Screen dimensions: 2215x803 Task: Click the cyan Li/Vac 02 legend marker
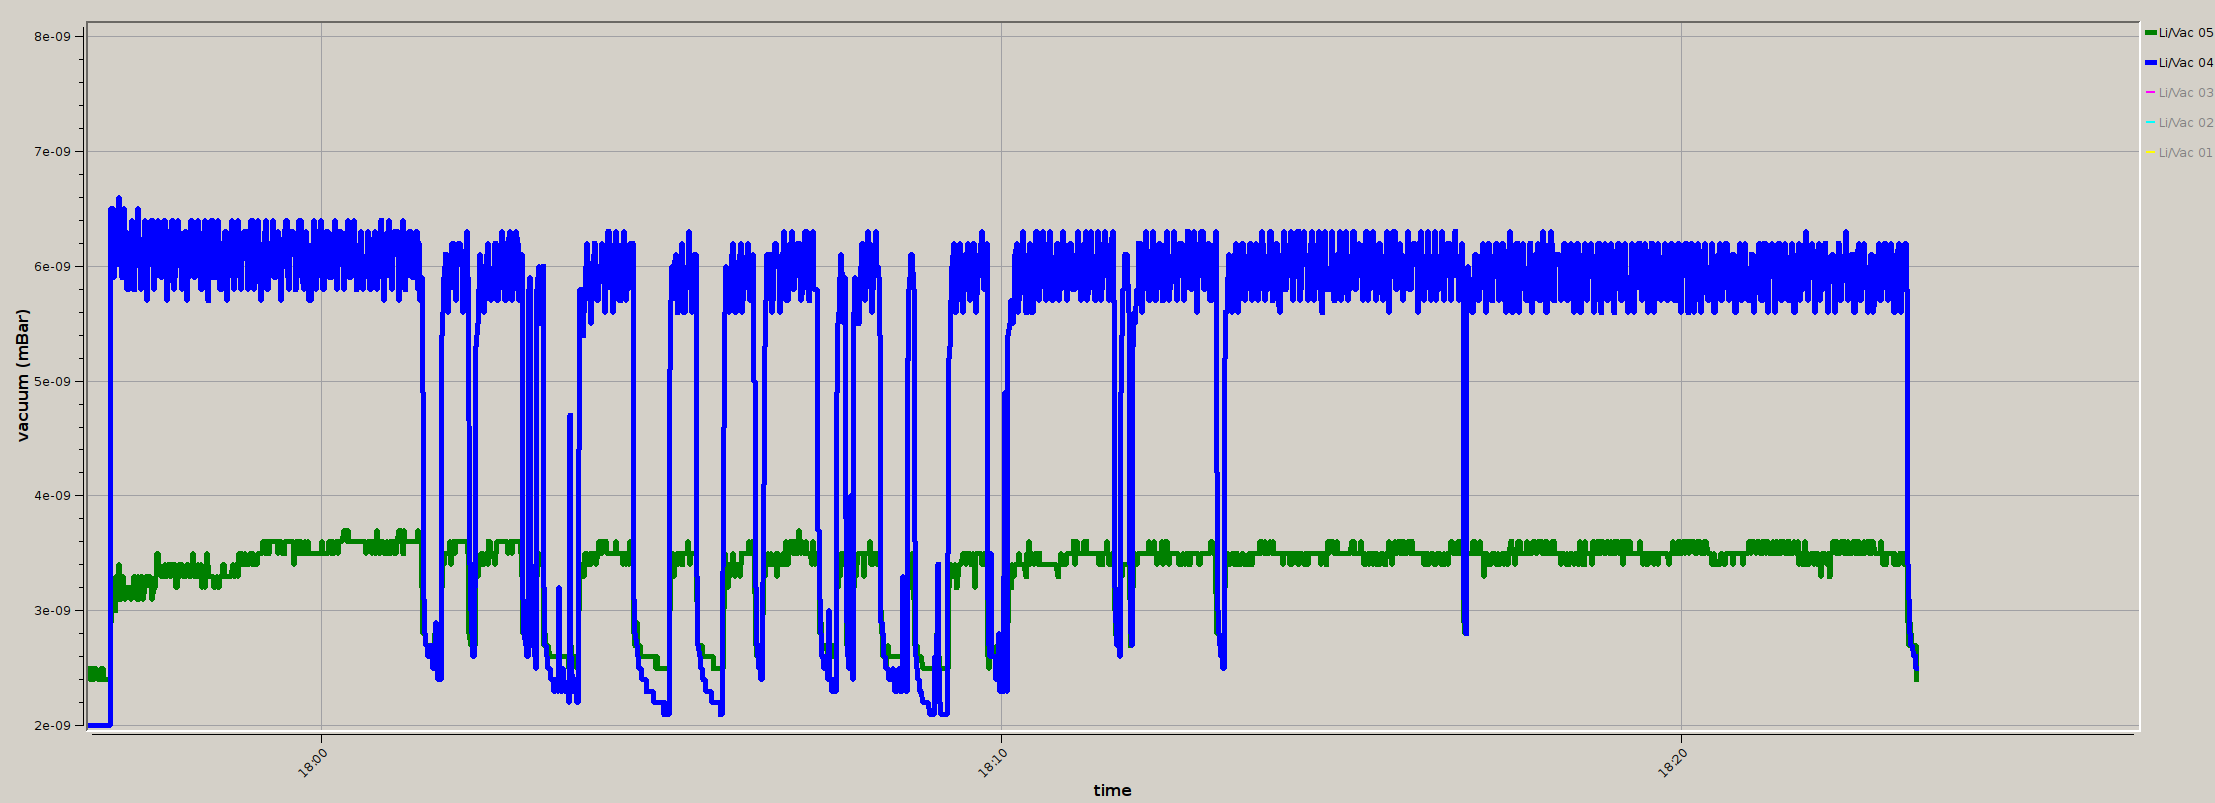2151,123
